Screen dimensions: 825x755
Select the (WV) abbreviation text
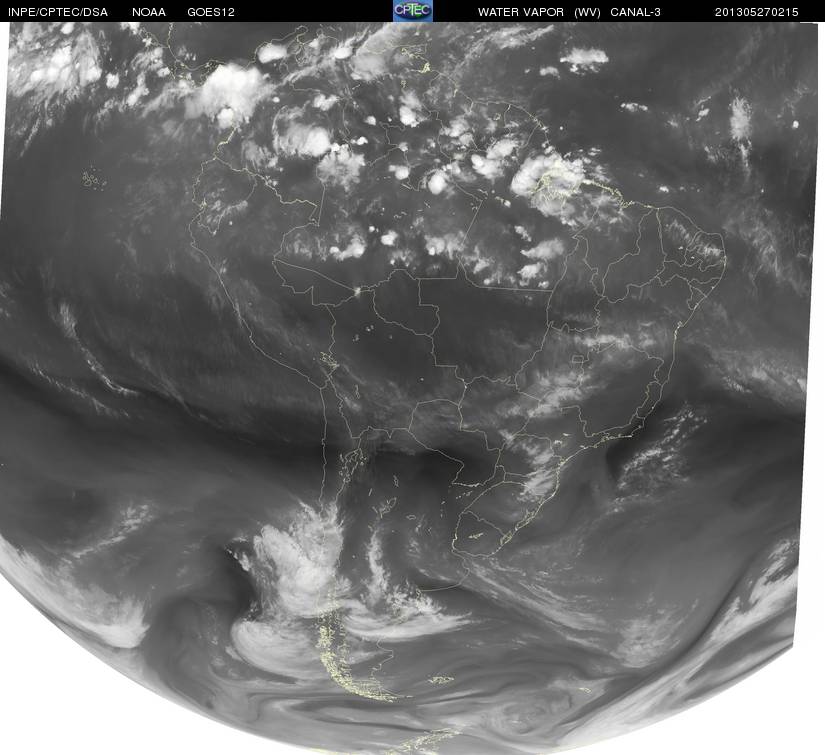point(587,12)
